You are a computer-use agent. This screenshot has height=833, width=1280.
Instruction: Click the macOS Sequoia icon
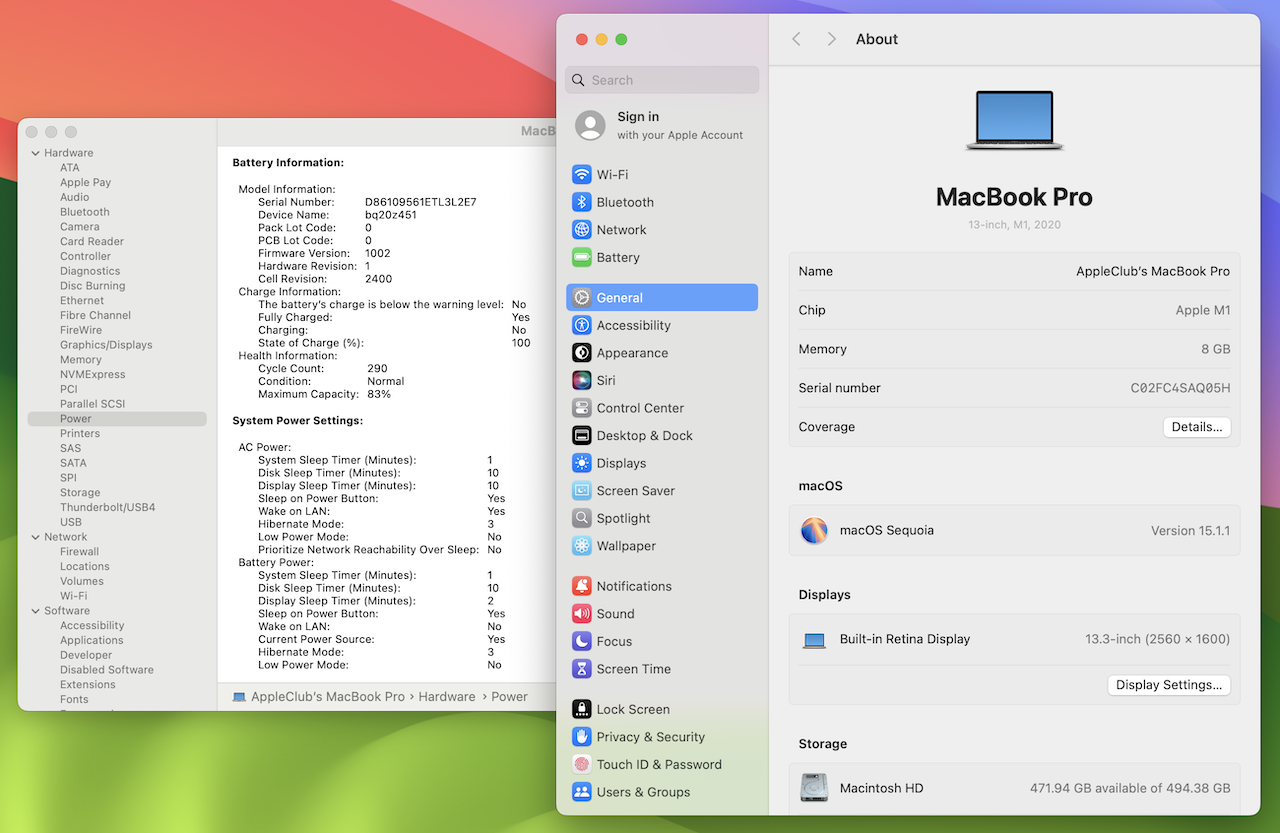pos(814,530)
